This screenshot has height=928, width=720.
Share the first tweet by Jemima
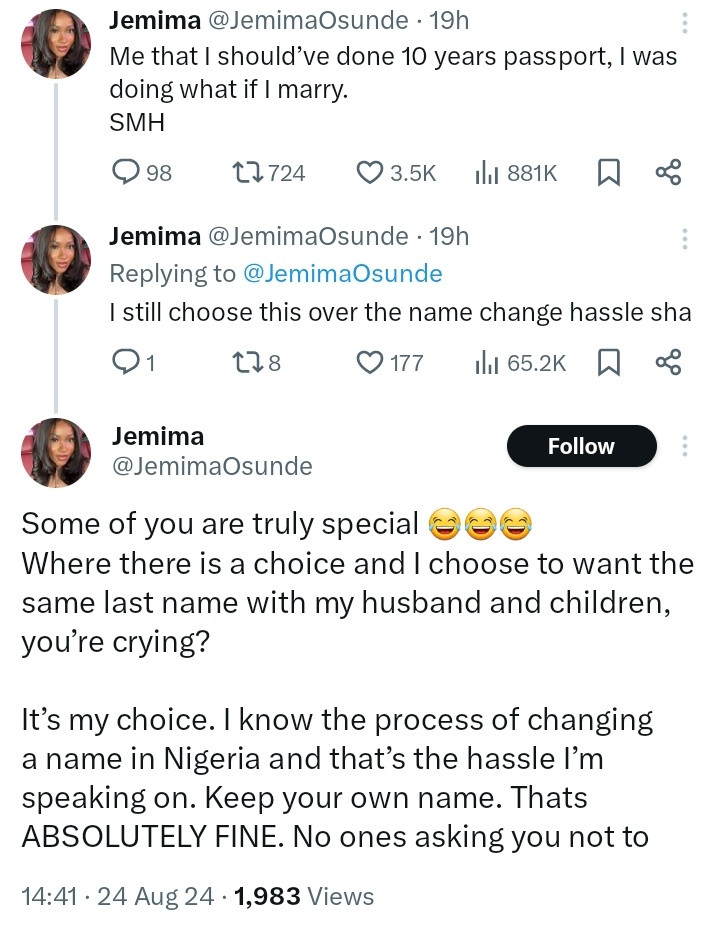[668, 173]
